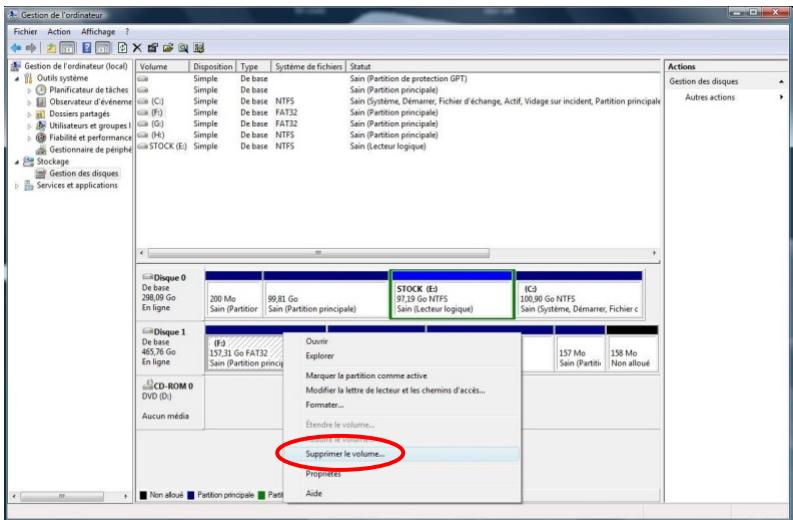Screen dimensions: 793x520
Task: Open the ? help menu
Action: 127,31
